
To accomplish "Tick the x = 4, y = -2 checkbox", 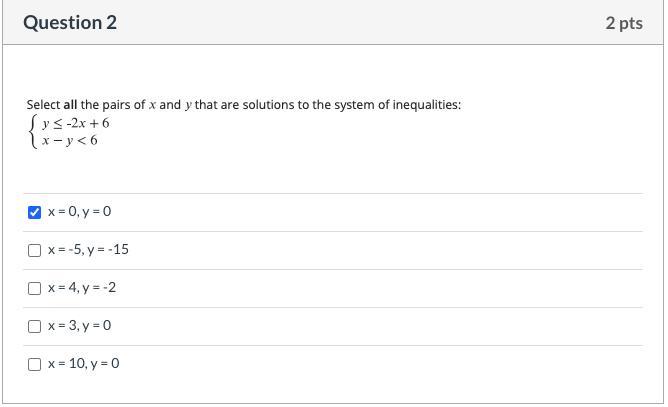I will point(35,288).
